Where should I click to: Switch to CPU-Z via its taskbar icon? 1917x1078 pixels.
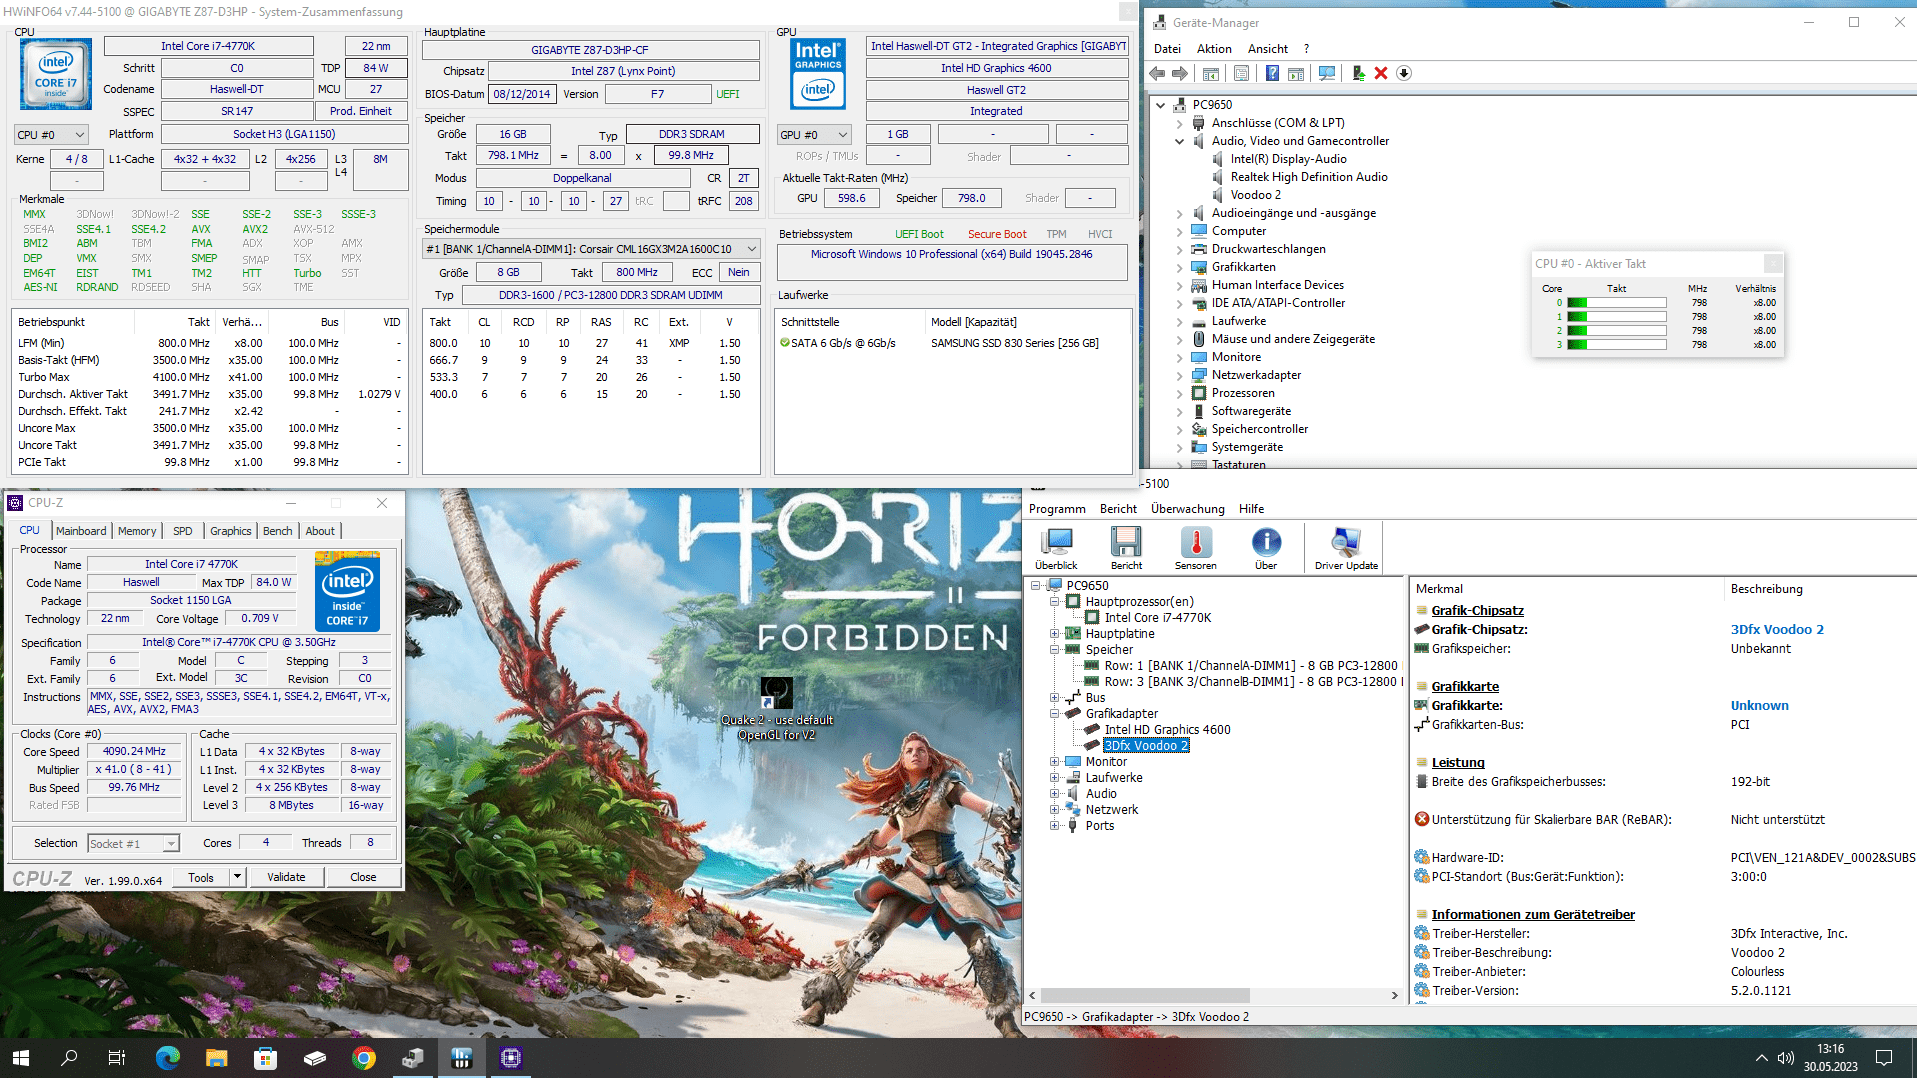pyautogui.click(x=510, y=1057)
